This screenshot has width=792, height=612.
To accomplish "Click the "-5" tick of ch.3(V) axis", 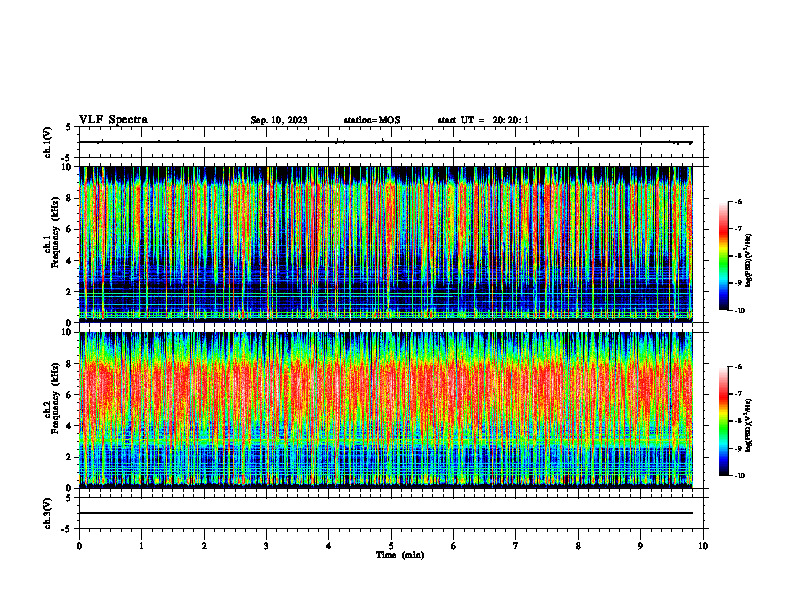I will 68,529.
